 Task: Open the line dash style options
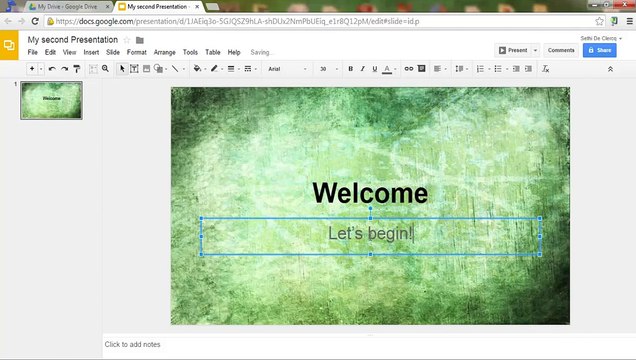248,69
